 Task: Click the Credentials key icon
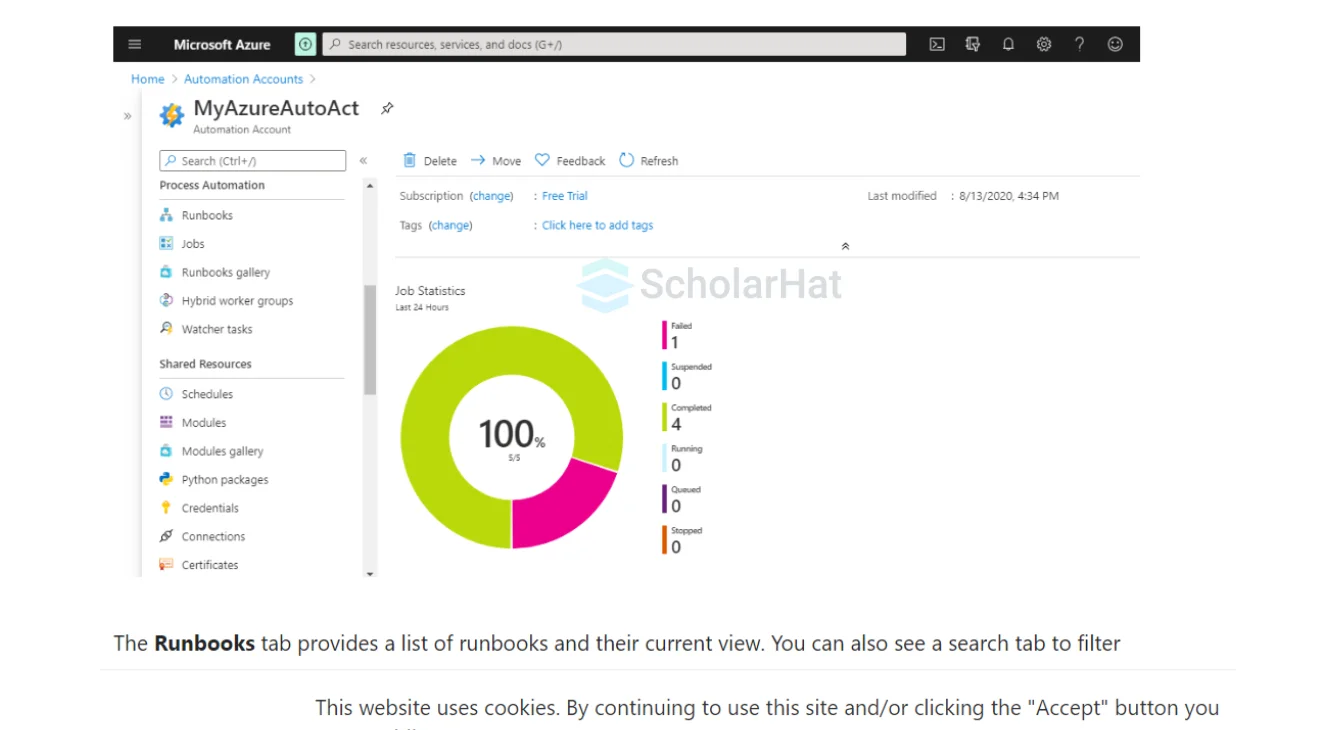click(x=166, y=508)
